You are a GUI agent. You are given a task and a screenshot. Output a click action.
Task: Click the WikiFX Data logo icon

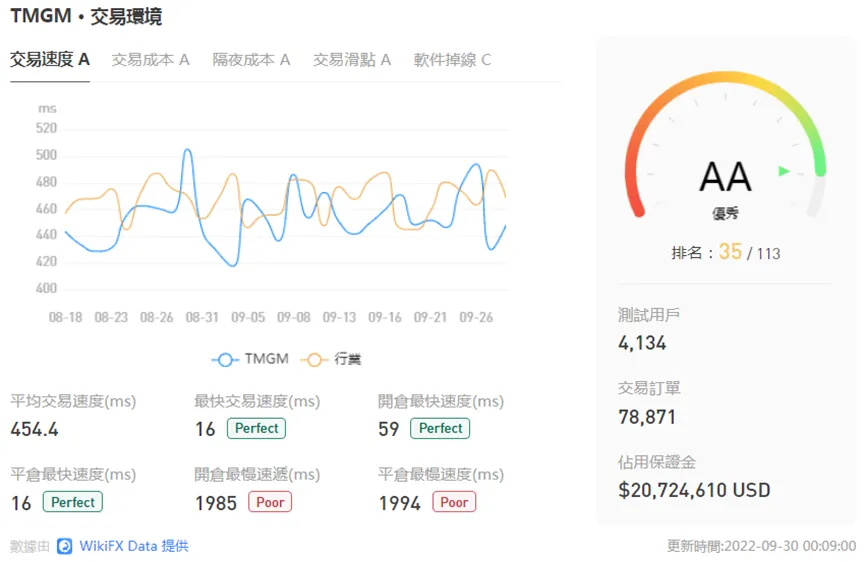click(x=65, y=546)
